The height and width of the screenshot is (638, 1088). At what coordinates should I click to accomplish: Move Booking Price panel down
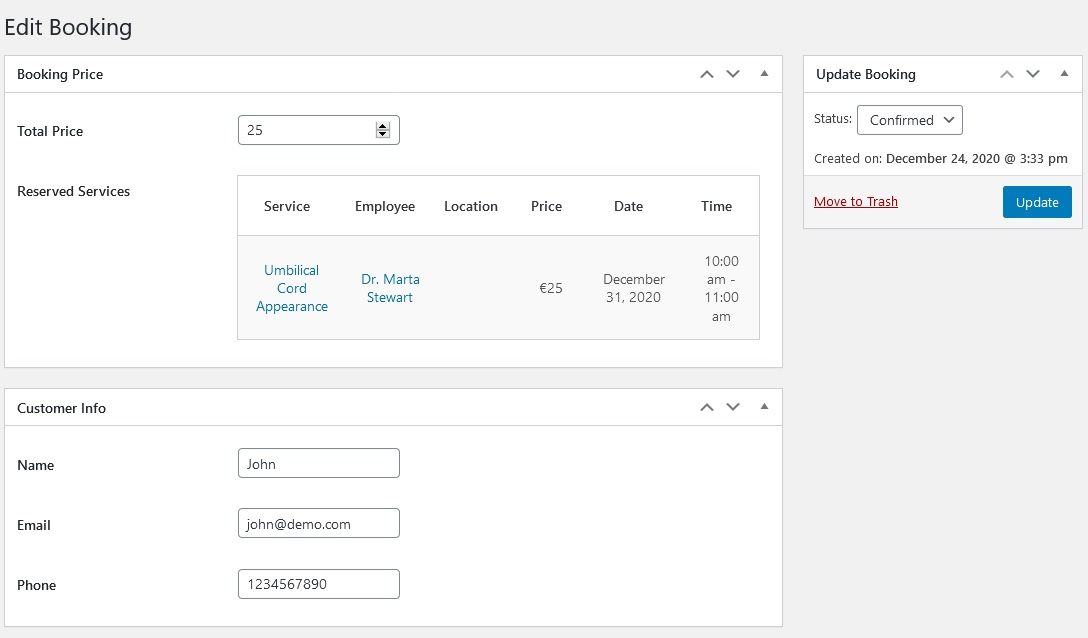[x=733, y=74]
